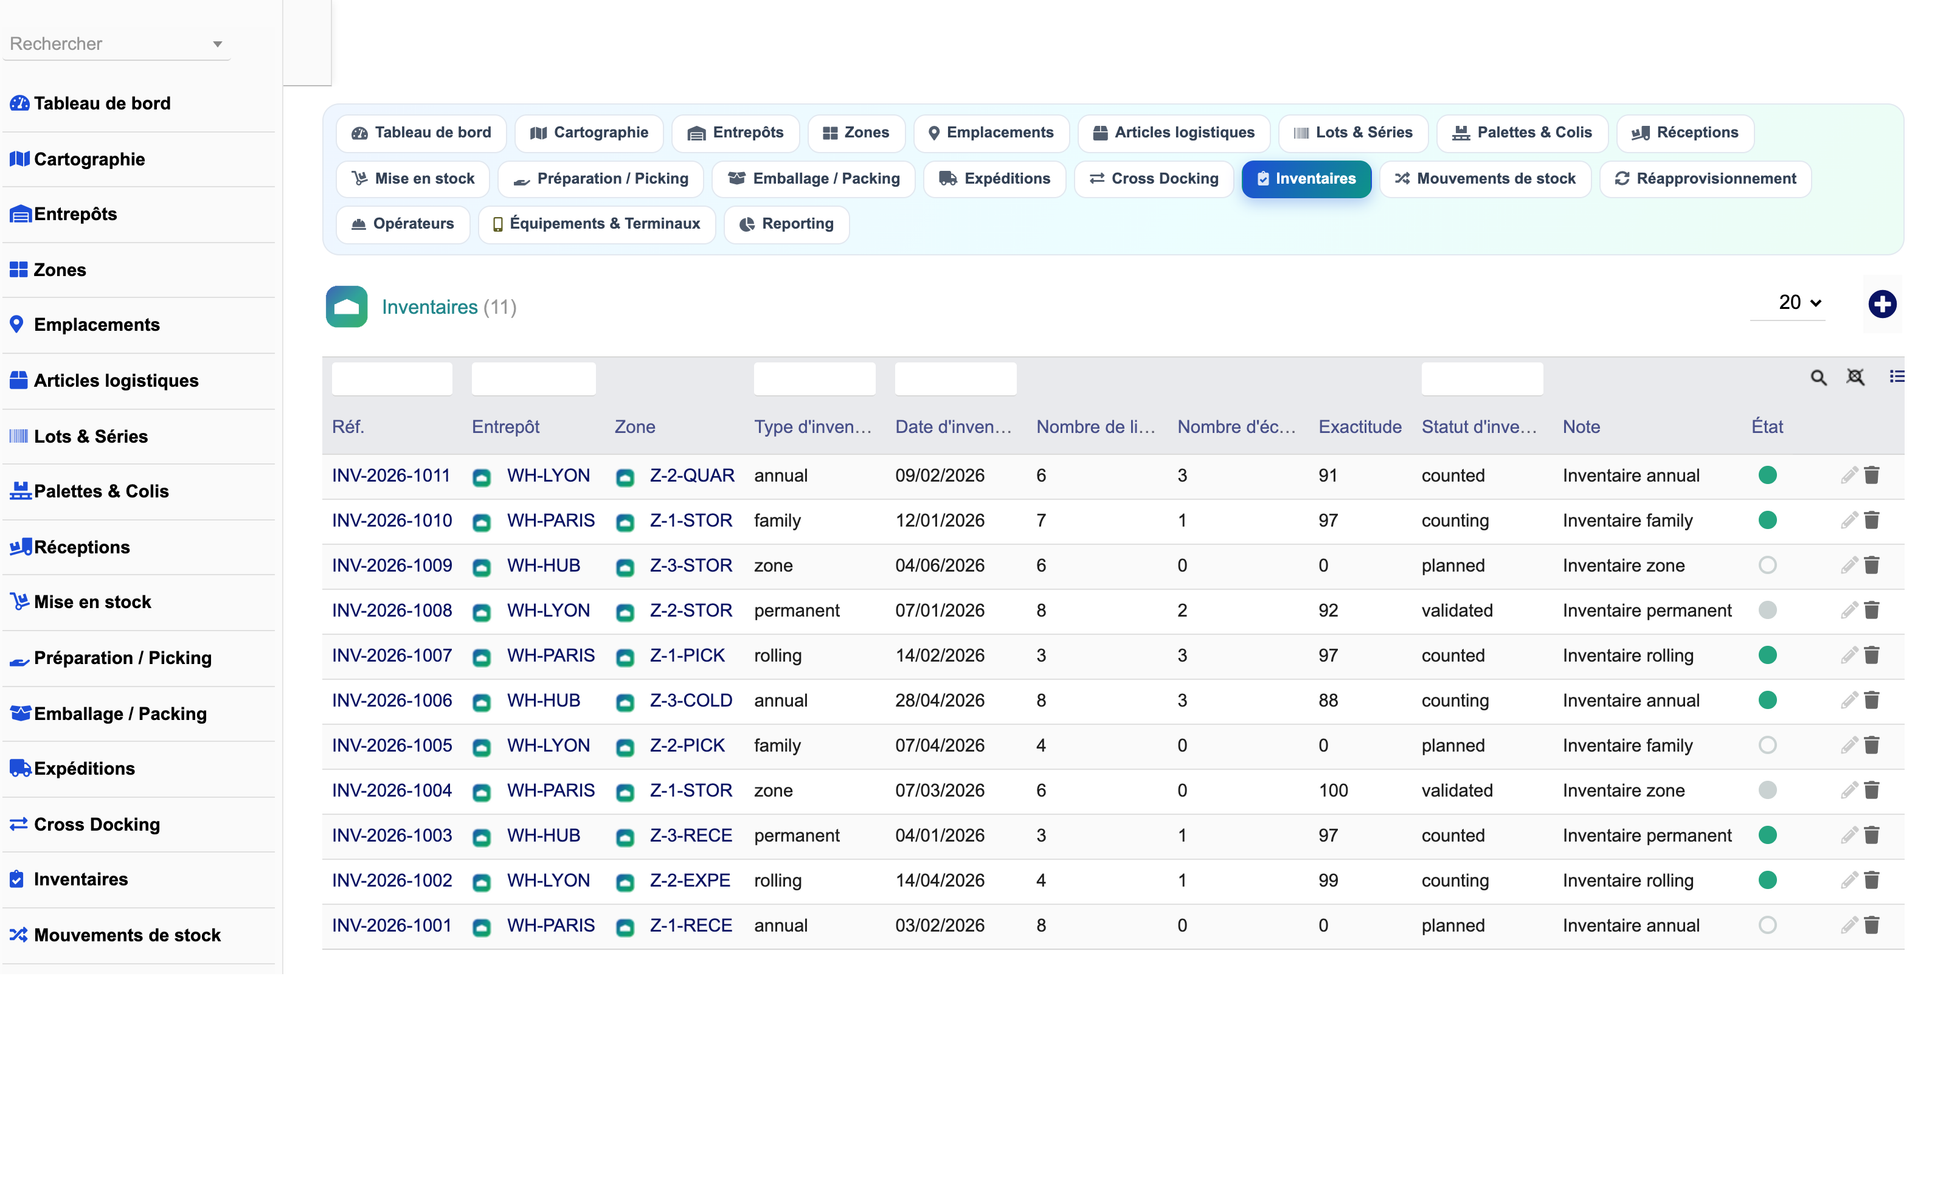Click the add new inventory plus icon
Image resolution: width=1946 pixels, height=1204 pixels.
click(x=1882, y=304)
